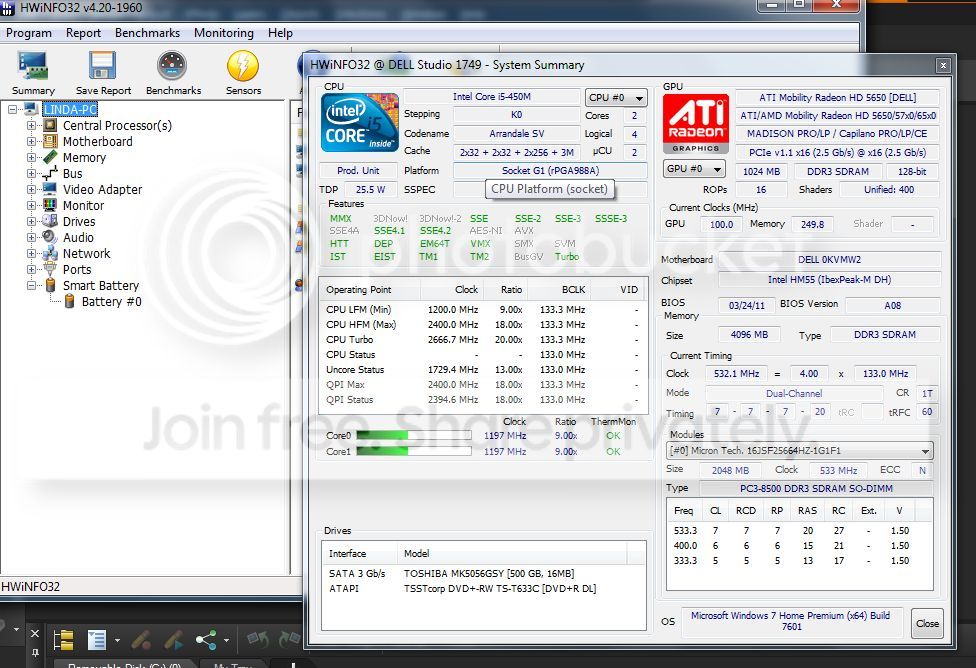Open the Monitoring menu
The height and width of the screenshot is (668, 976).
(223, 32)
